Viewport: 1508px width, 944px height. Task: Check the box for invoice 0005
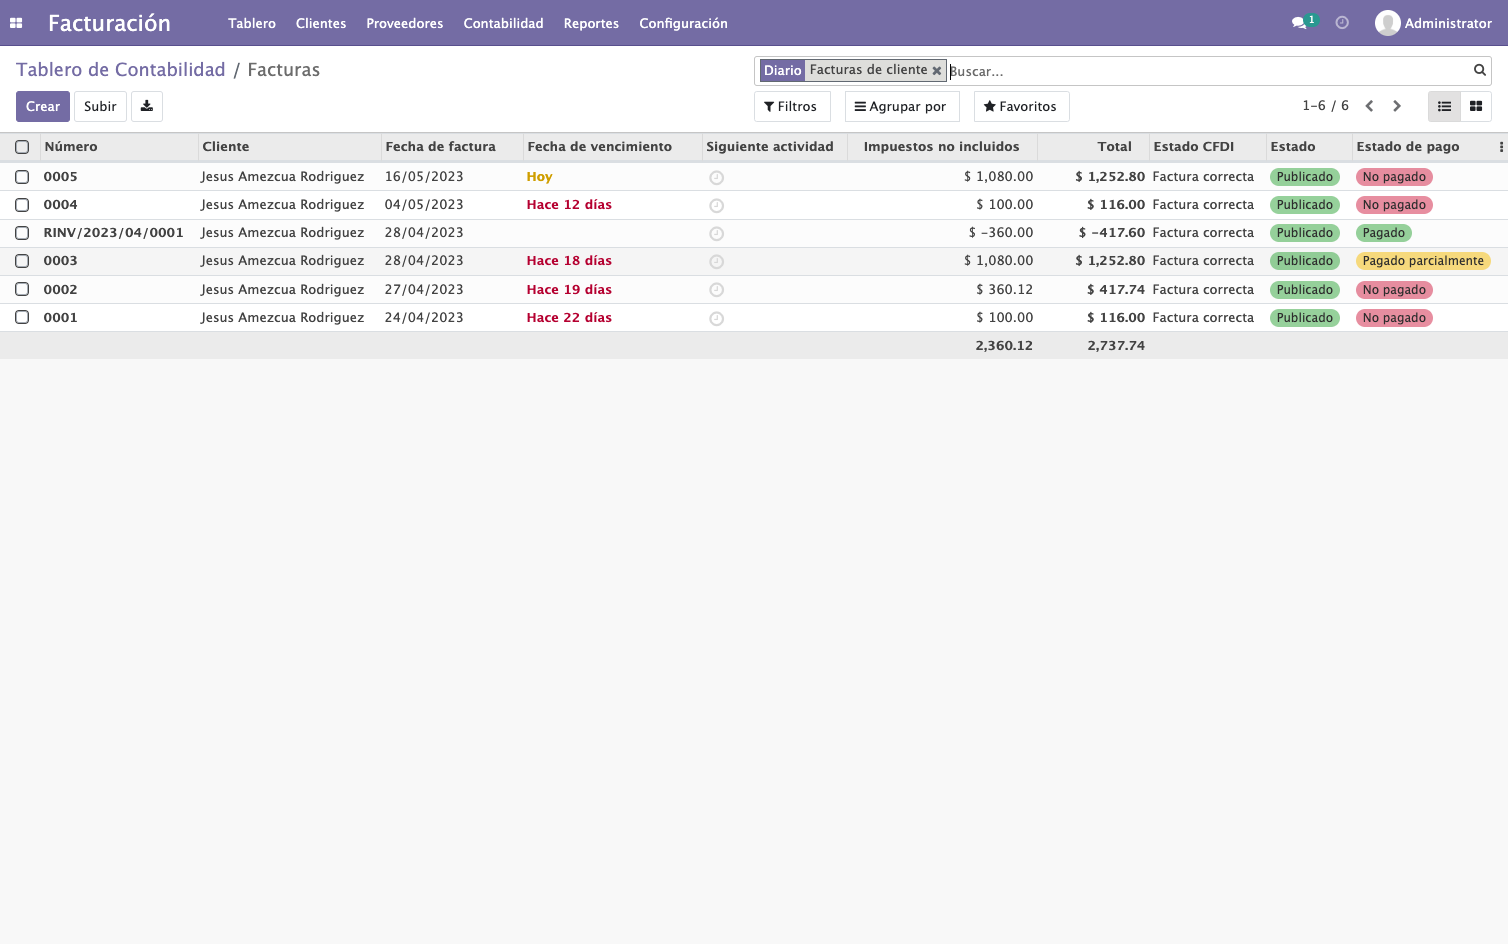[22, 177]
